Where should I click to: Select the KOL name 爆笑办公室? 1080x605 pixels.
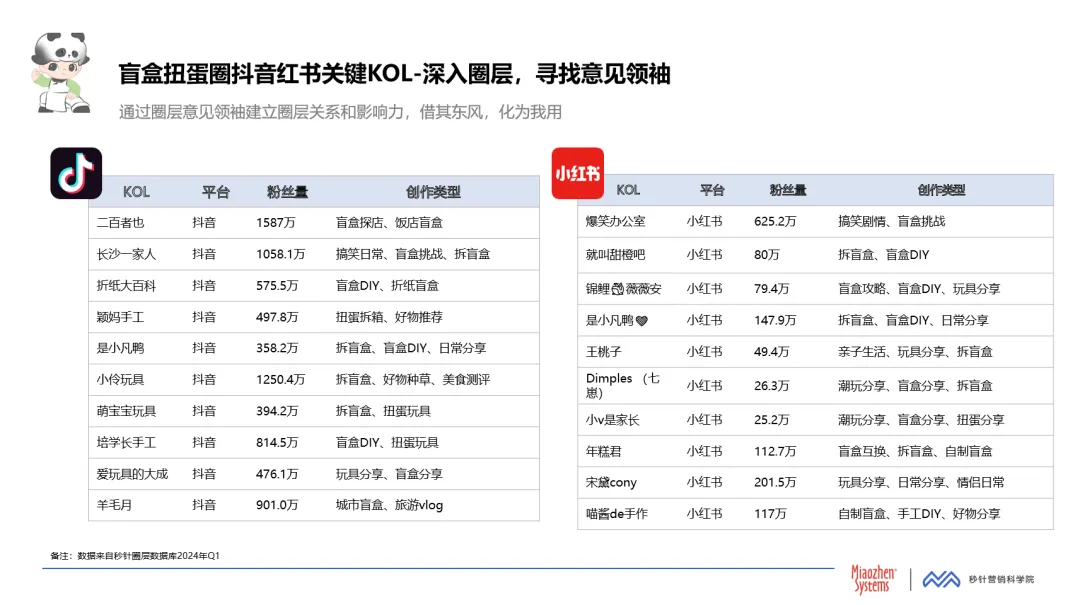click(615, 221)
